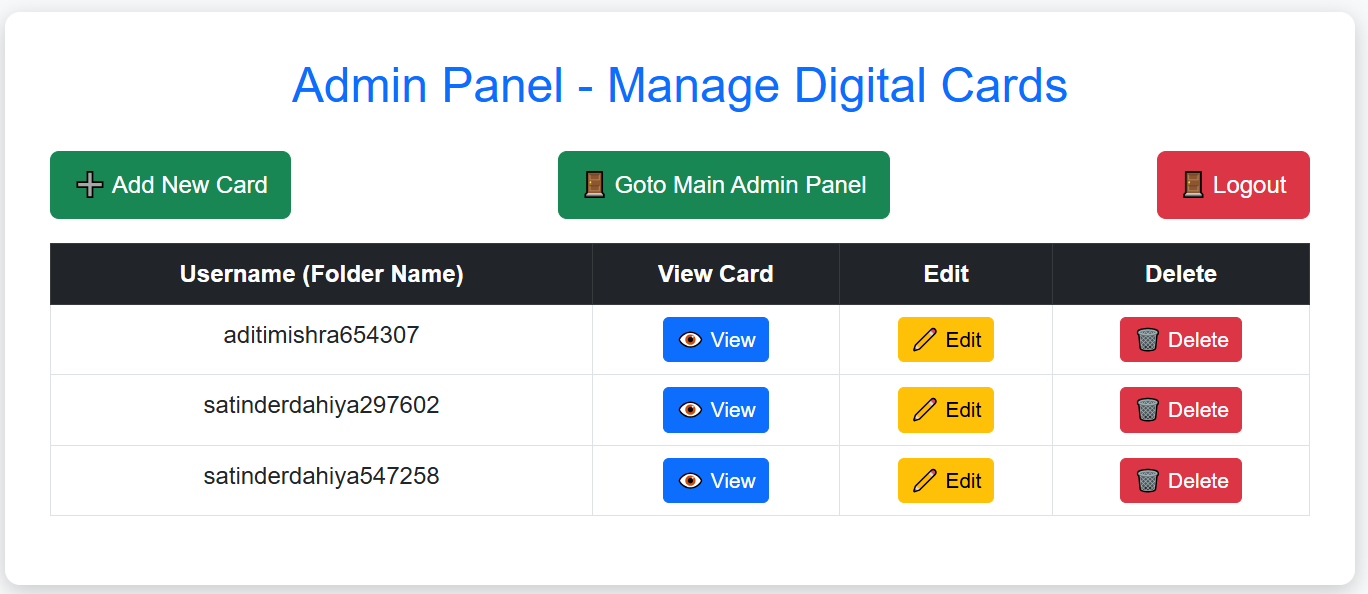Screen dimensions: 1368x594
Task: Click the door icon in Goto Main Admin Panel
Action: [593, 184]
